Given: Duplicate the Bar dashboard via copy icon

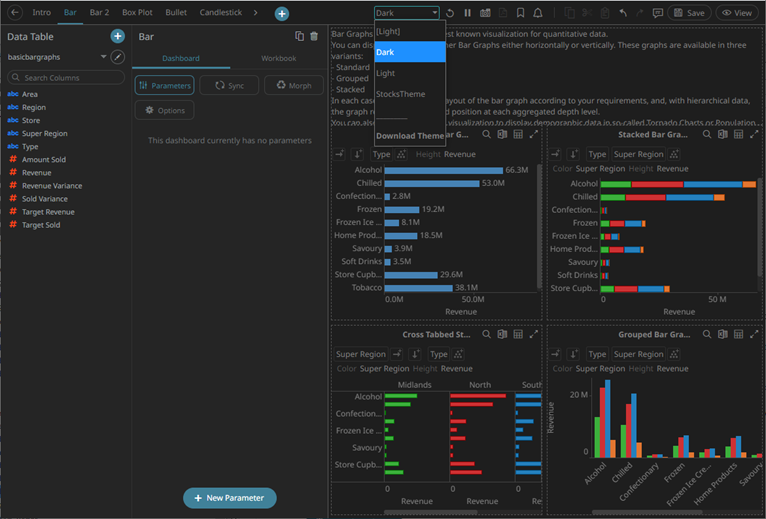Looking at the screenshot, I should [299, 36].
